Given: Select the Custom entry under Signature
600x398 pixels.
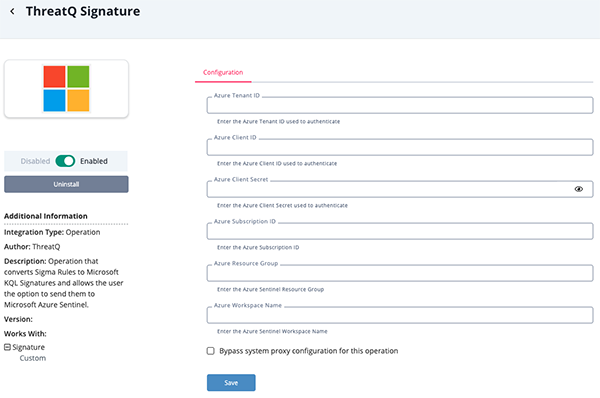Looking at the screenshot, I should tap(33, 358).
